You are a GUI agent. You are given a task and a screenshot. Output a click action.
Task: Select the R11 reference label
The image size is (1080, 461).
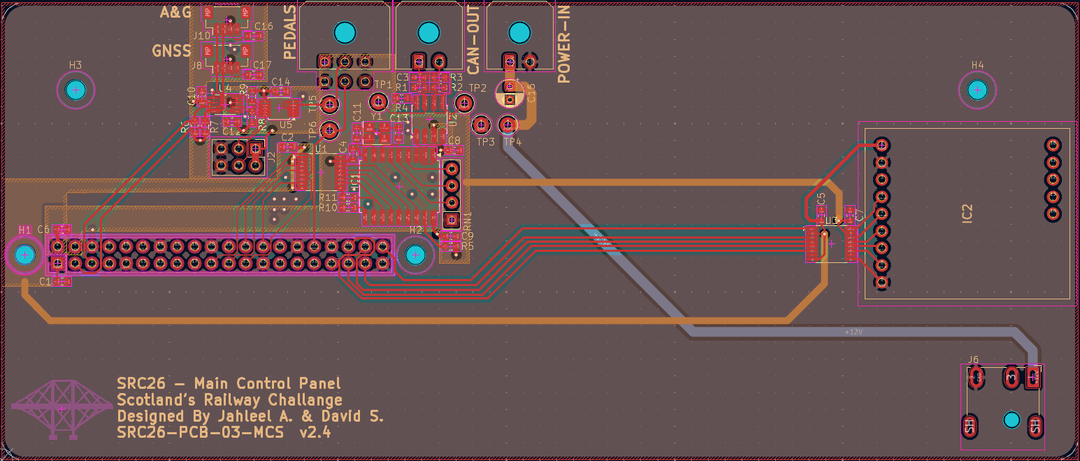[328, 197]
